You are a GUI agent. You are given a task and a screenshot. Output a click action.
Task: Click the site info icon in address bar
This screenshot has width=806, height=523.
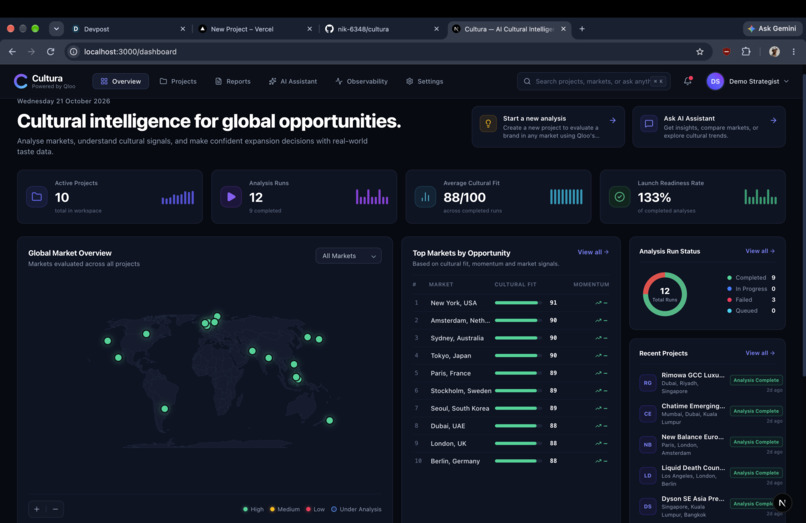click(x=74, y=51)
